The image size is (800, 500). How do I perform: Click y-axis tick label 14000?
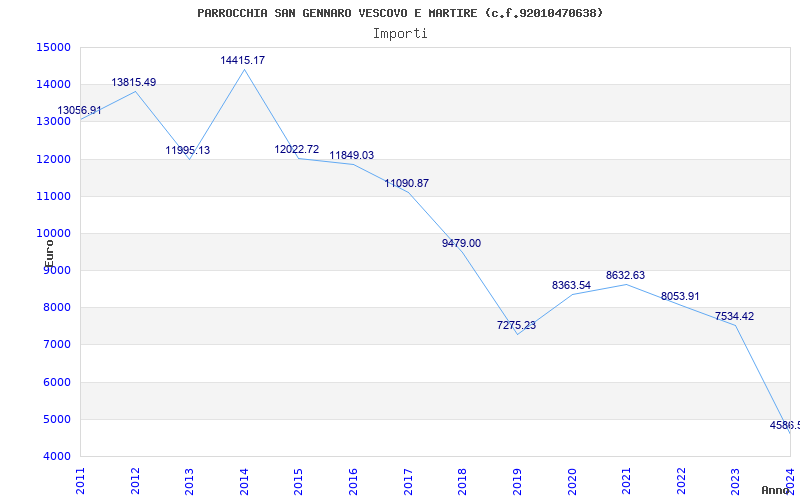[53, 85]
